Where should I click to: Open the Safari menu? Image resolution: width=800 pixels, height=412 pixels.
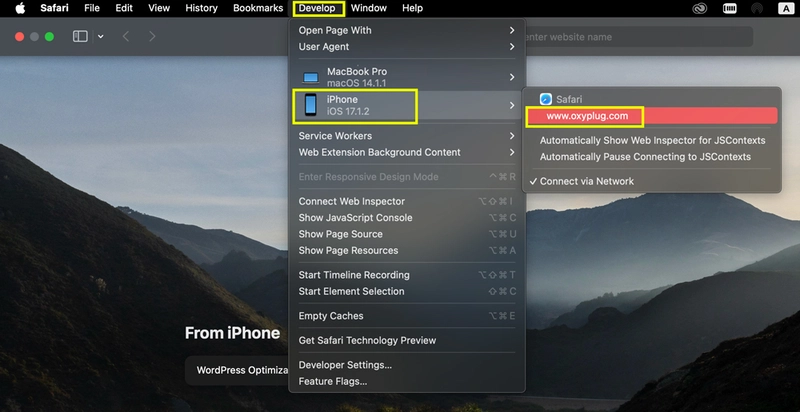(54, 8)
